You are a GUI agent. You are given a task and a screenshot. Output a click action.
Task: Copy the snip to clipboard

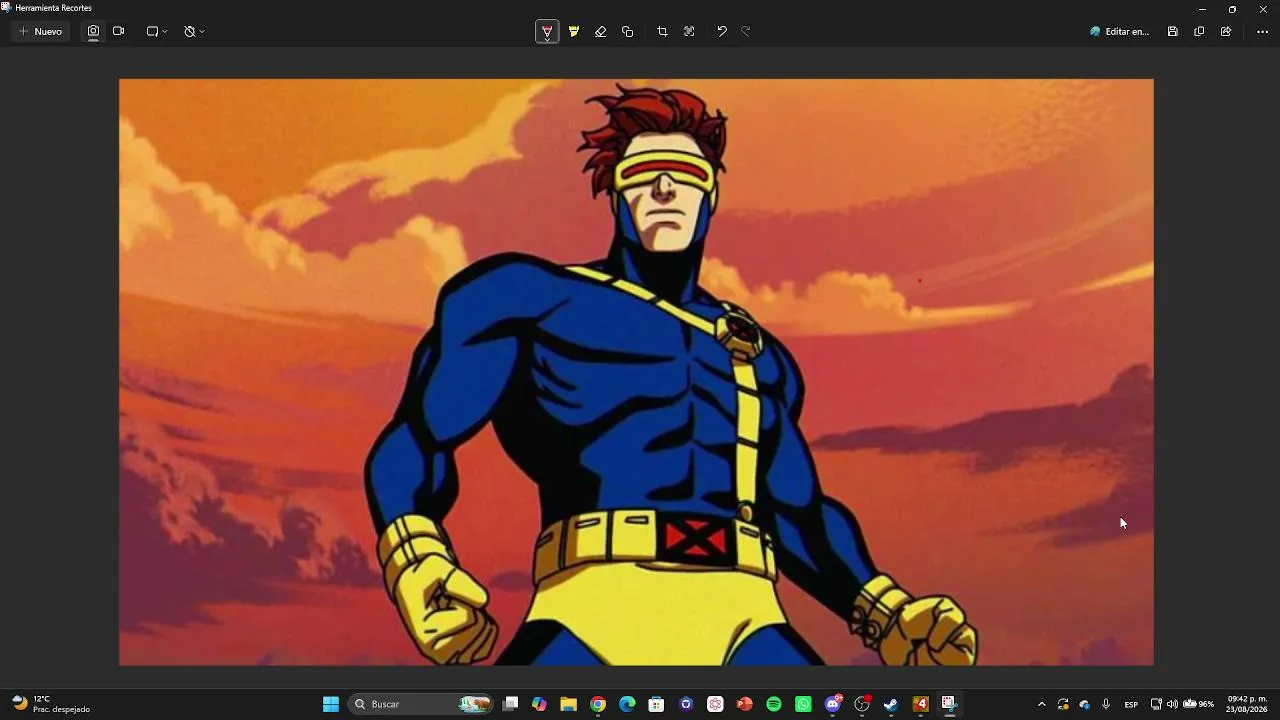point(1199,31)
